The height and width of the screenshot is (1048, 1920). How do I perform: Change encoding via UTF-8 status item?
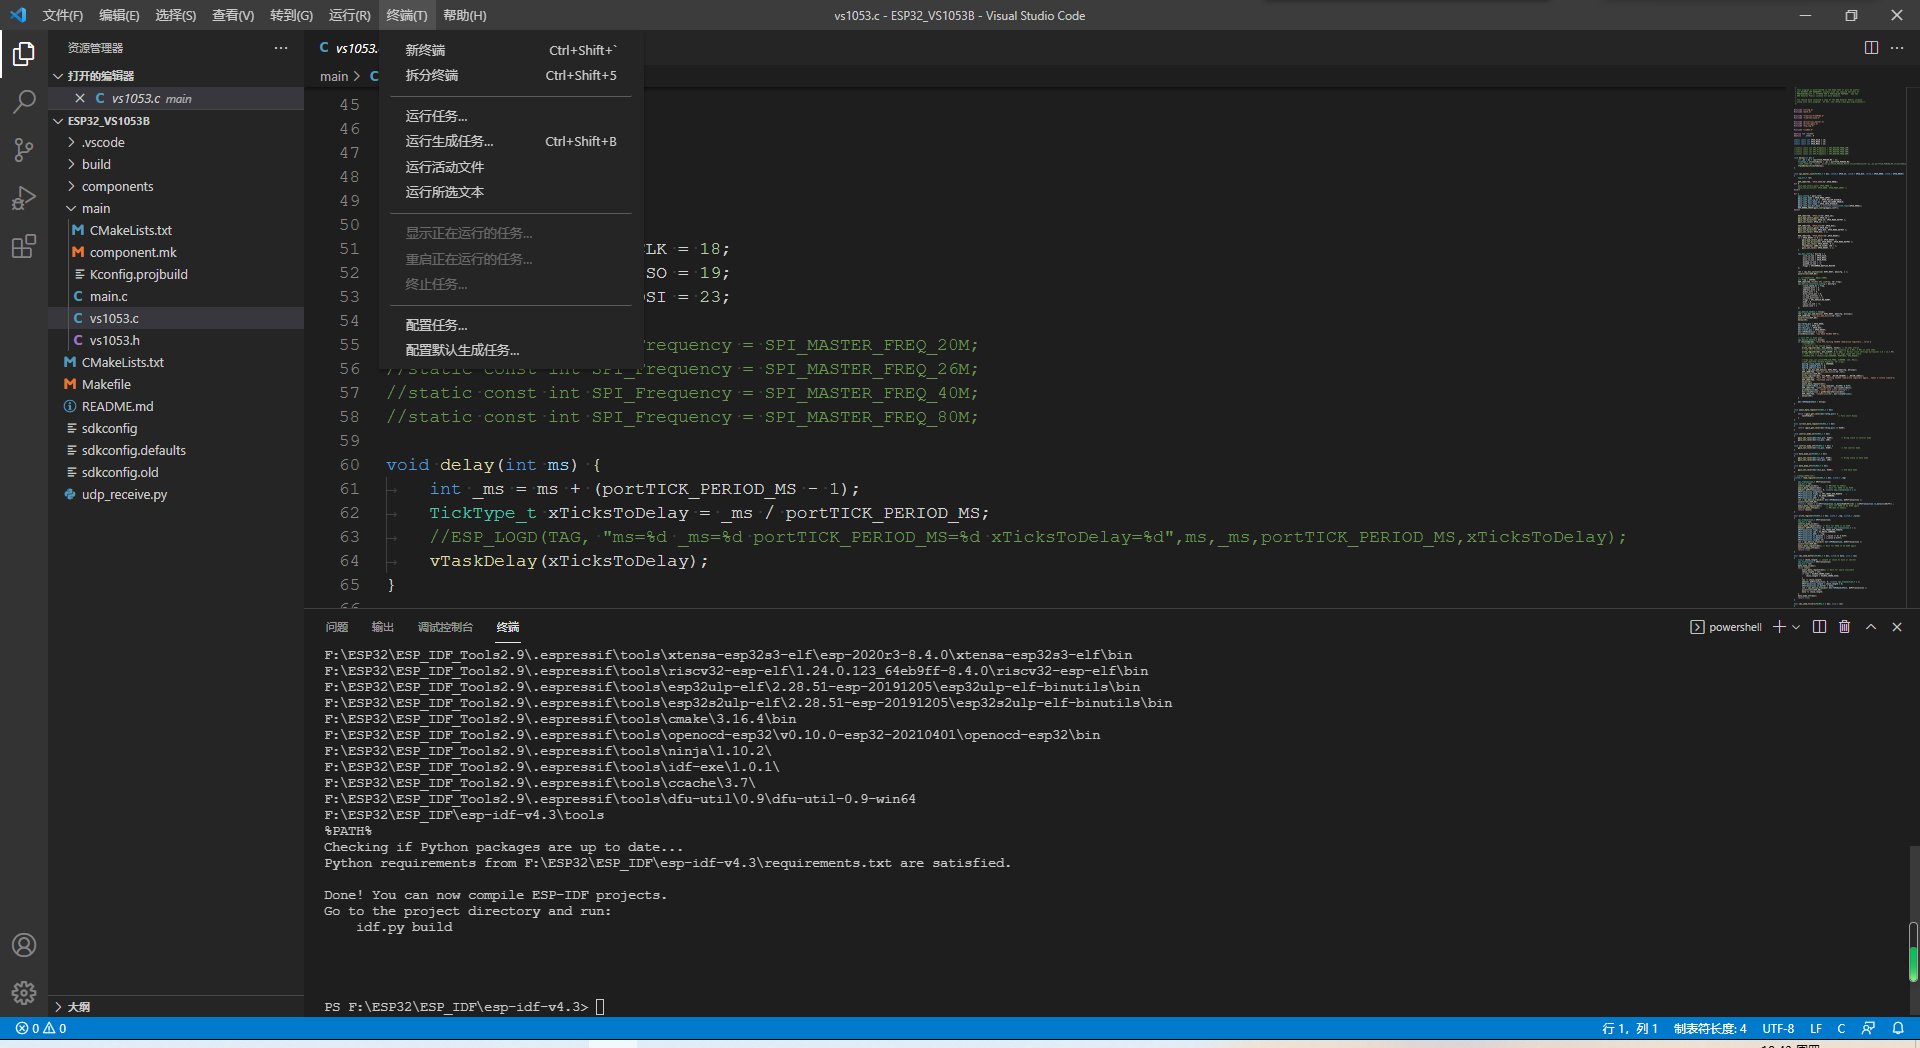coord(1778,1028)
